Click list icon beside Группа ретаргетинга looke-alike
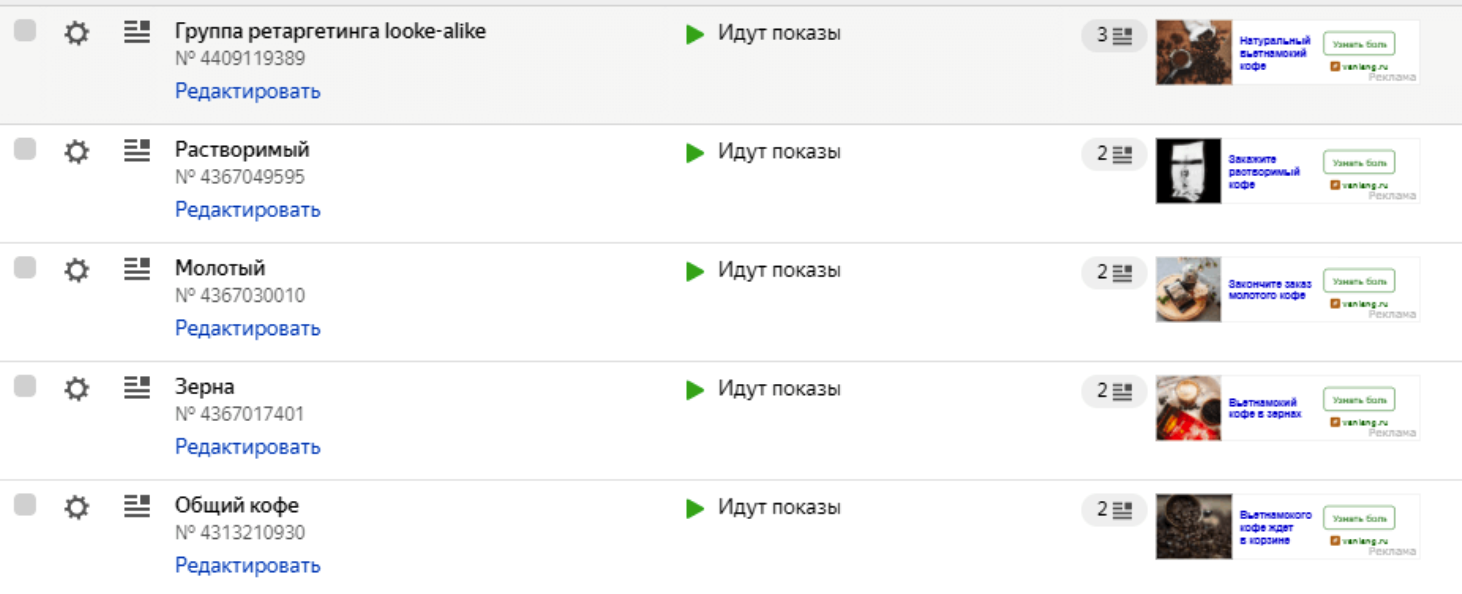Image resolution: width=1462 pixels, height=594 pixels. 137,32
